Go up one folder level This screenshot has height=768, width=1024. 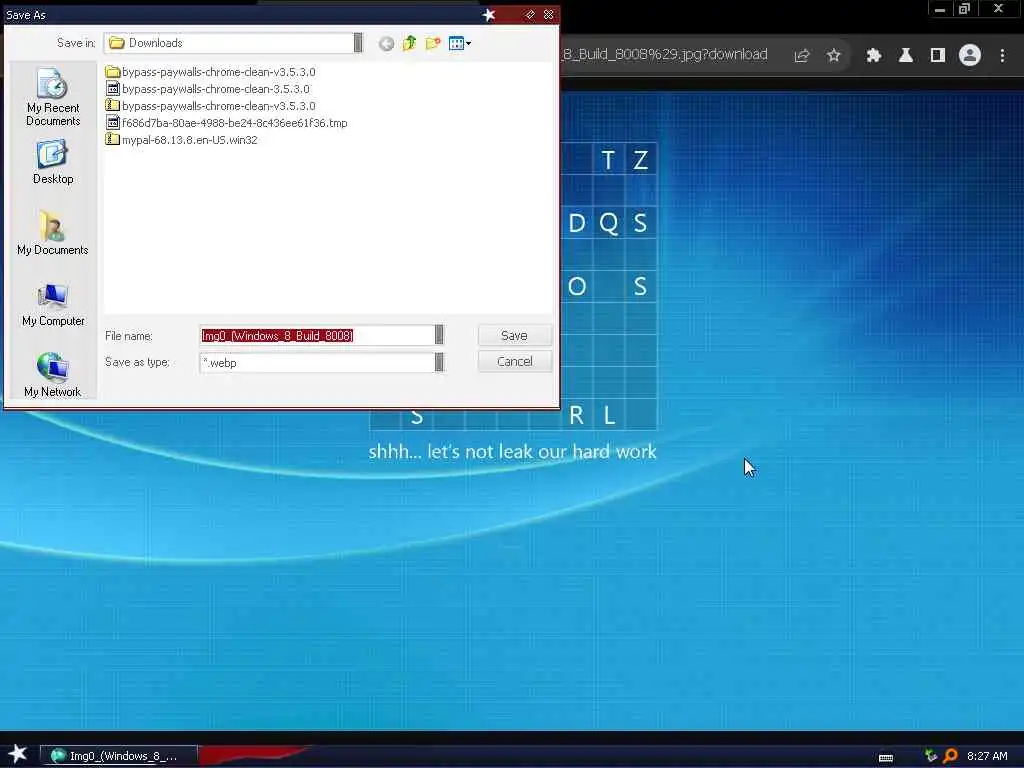click(x=409, y=44)
